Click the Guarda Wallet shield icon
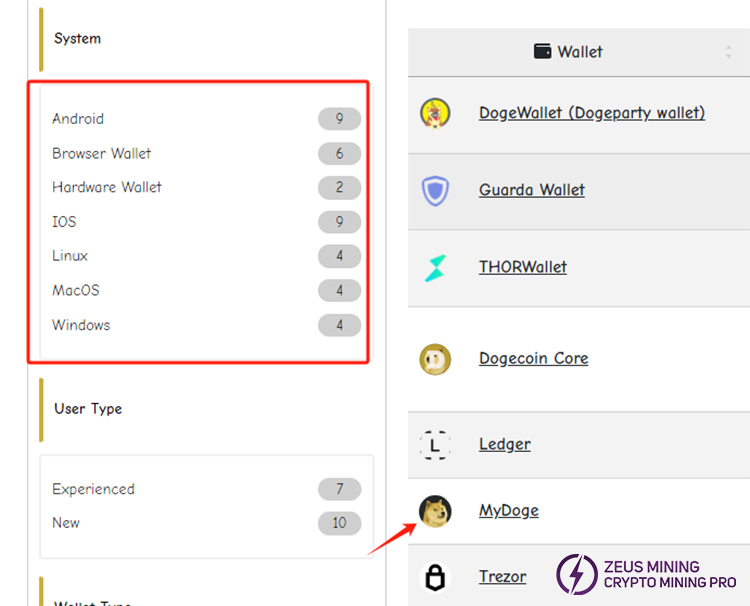750x606 pixels. [x=435, y=190]
